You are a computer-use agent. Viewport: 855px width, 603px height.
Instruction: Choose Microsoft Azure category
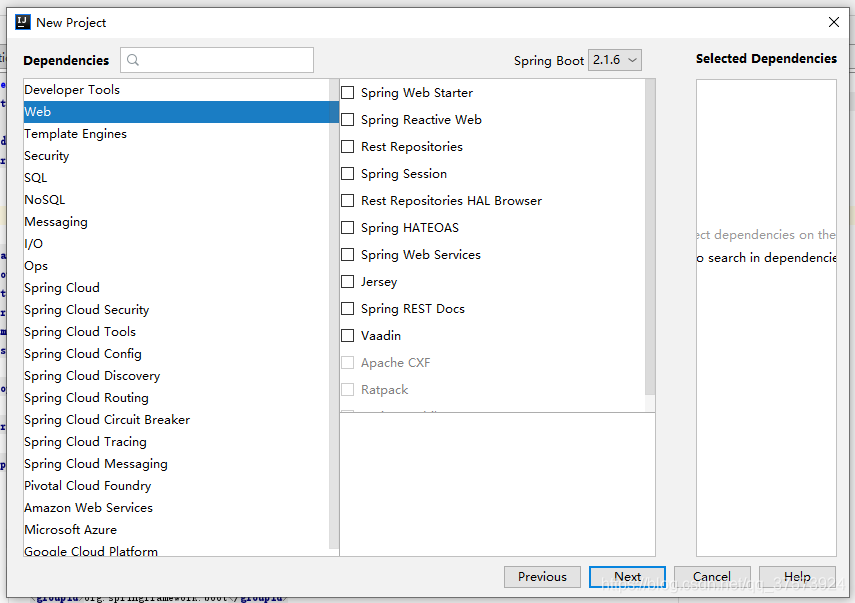click(177, 529)
